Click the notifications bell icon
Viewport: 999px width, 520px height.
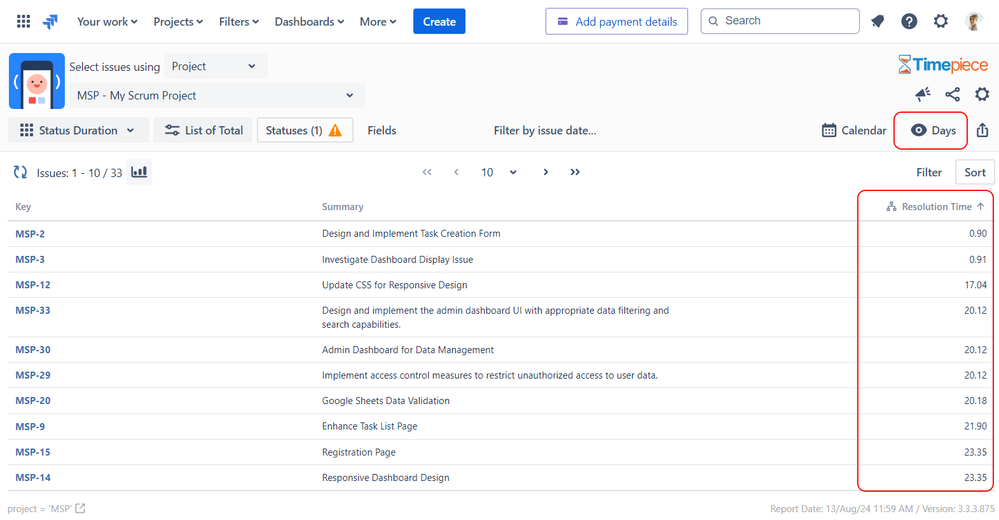878,22
